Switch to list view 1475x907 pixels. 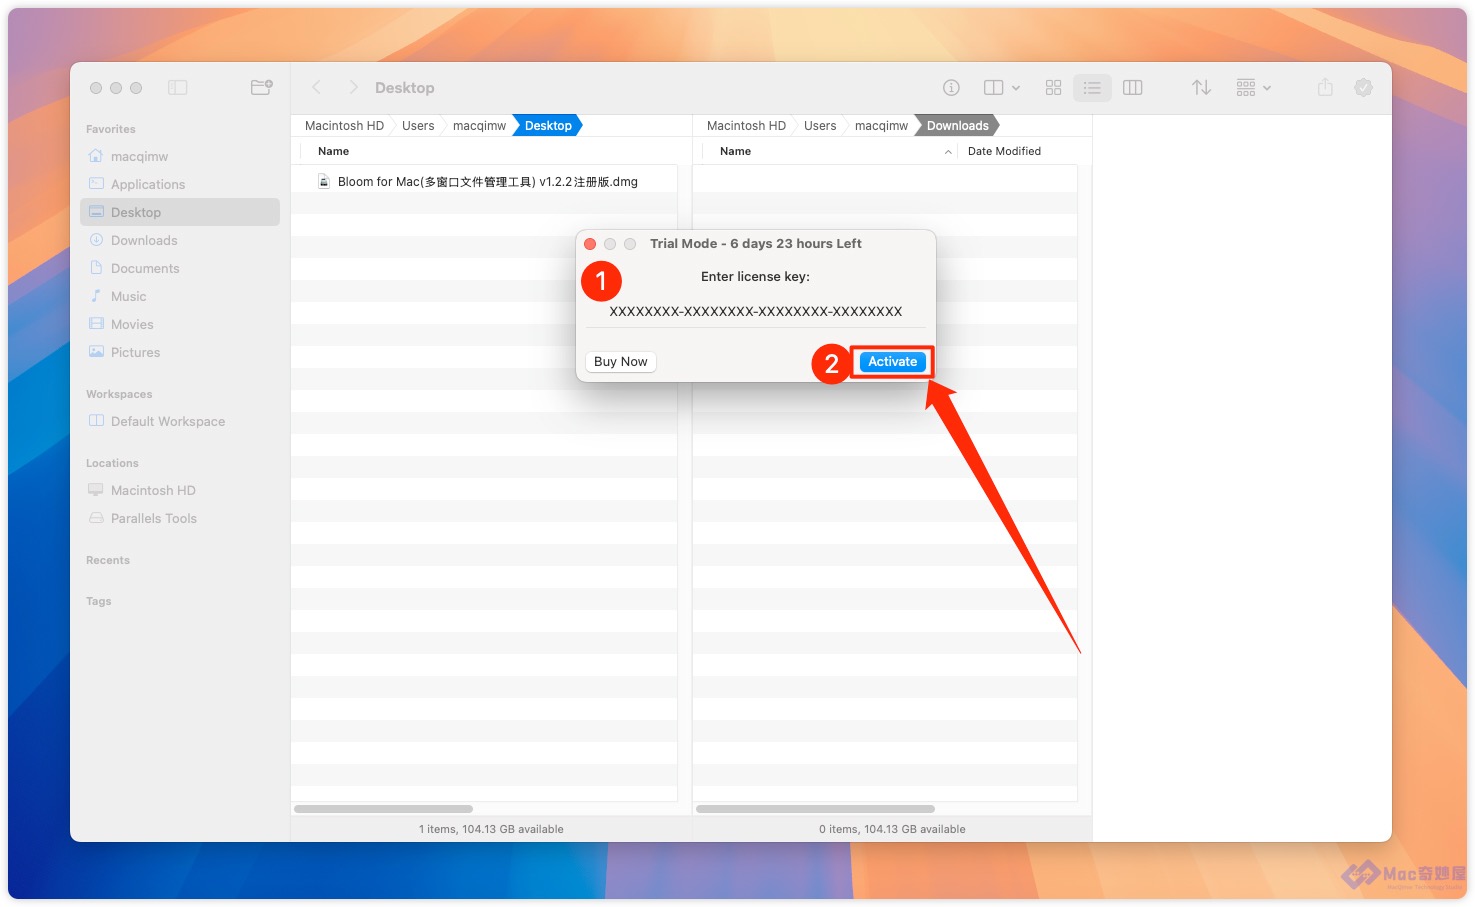pos(1092,88)
